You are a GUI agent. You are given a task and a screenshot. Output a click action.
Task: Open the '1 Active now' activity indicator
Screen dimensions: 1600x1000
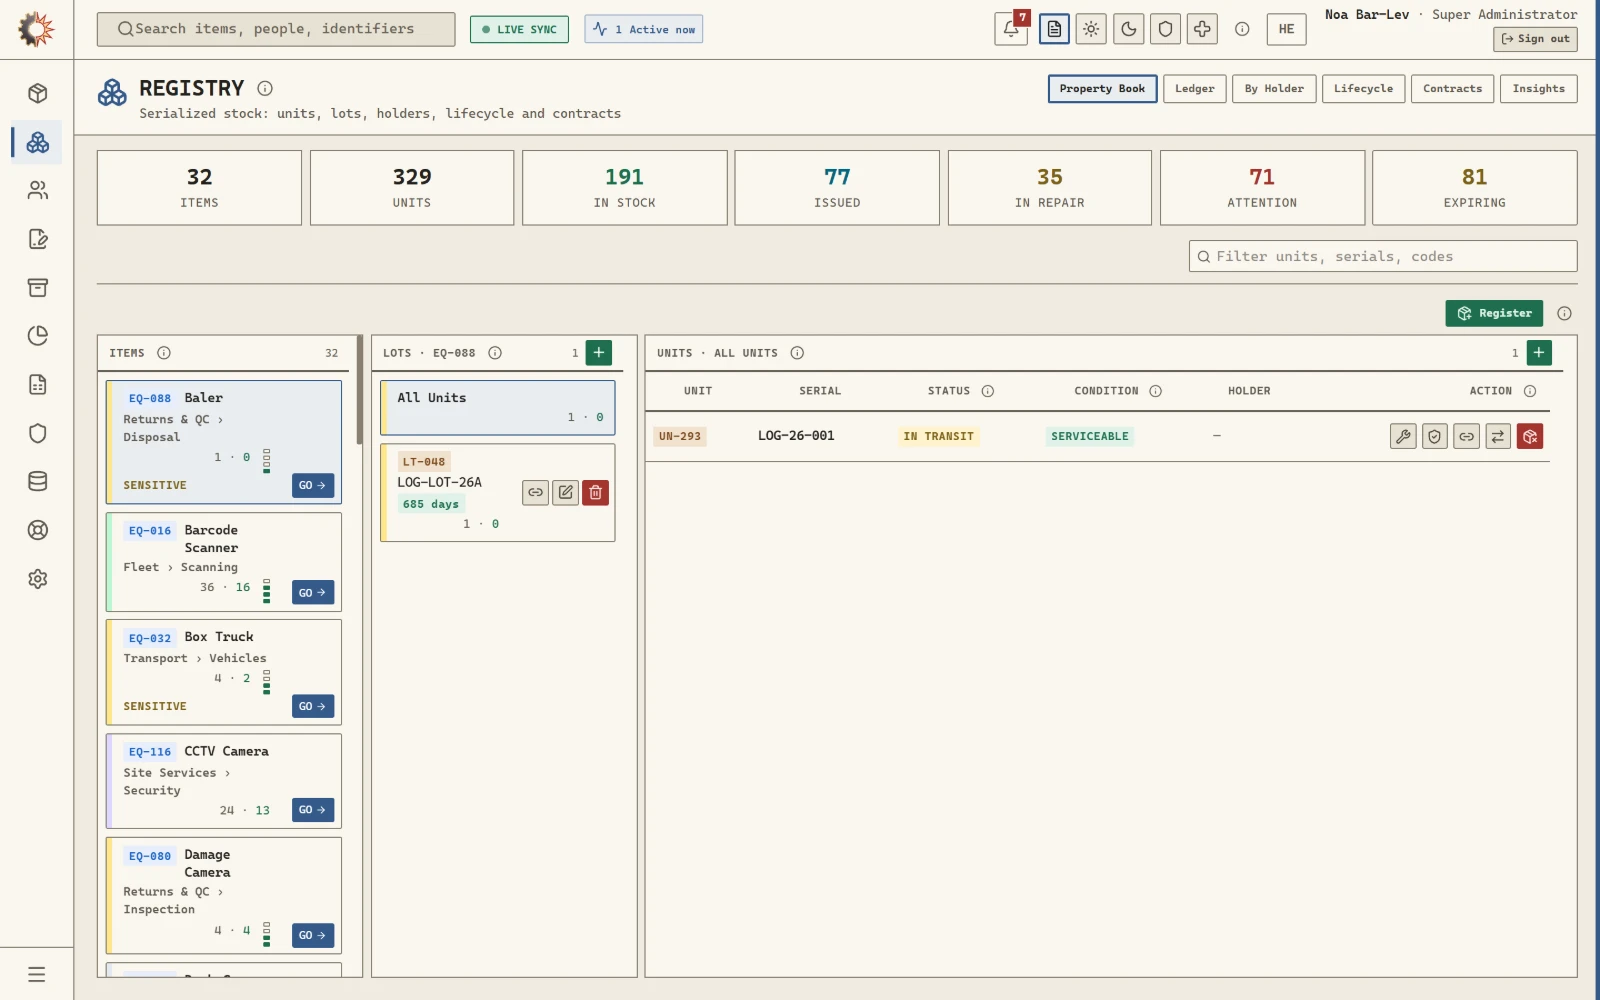(644, 29)
